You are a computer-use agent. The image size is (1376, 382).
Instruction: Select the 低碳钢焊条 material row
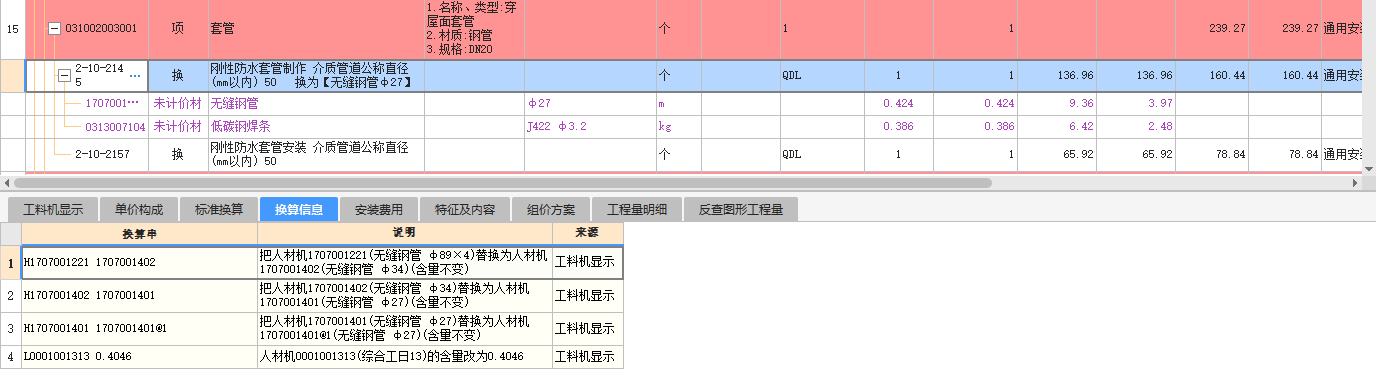click(680, 127)
